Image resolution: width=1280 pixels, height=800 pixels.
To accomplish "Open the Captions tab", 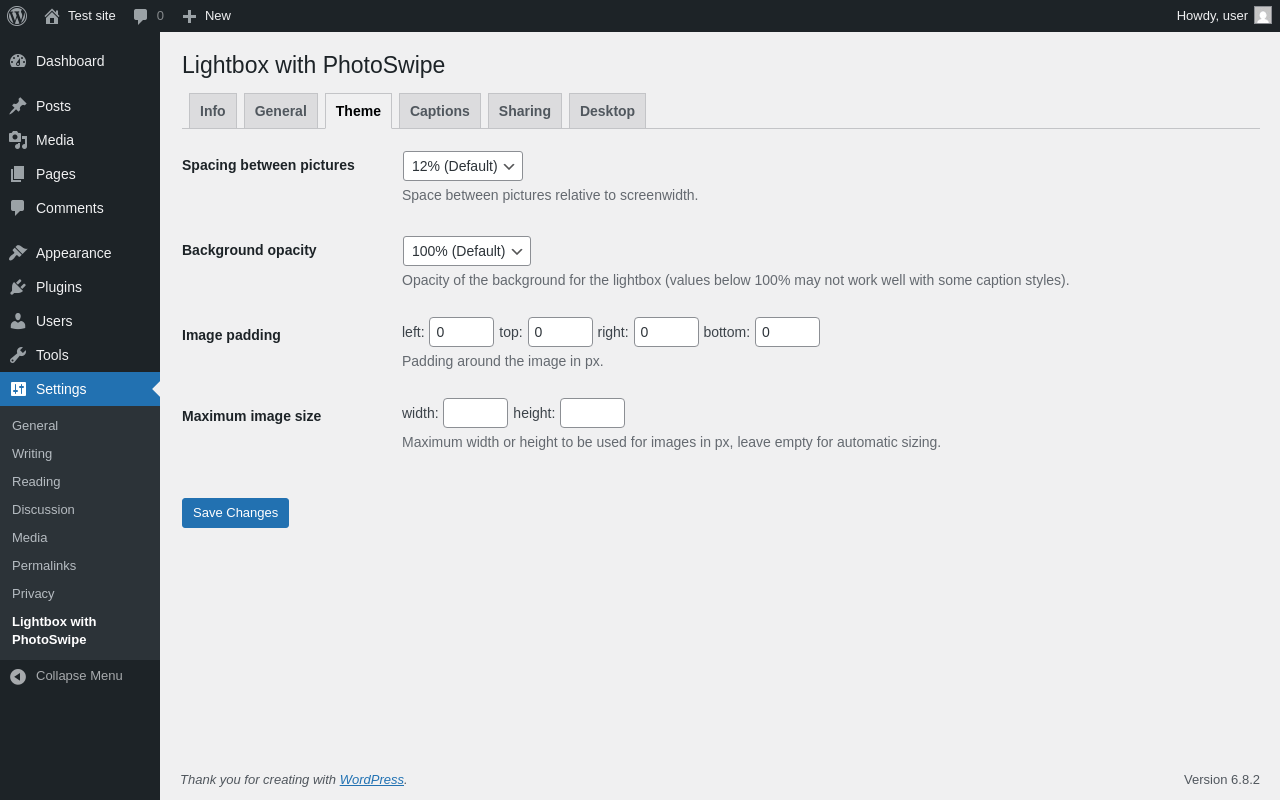I will 440,111.
